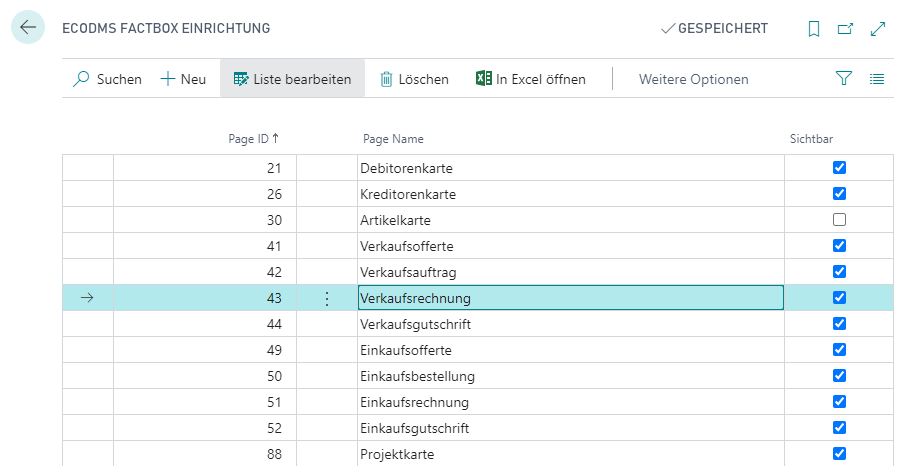Uncheck Sichtbar for Einkaufsrechnung
The height and width of the screenshot is (466, 921).
(x=839, y=401)
